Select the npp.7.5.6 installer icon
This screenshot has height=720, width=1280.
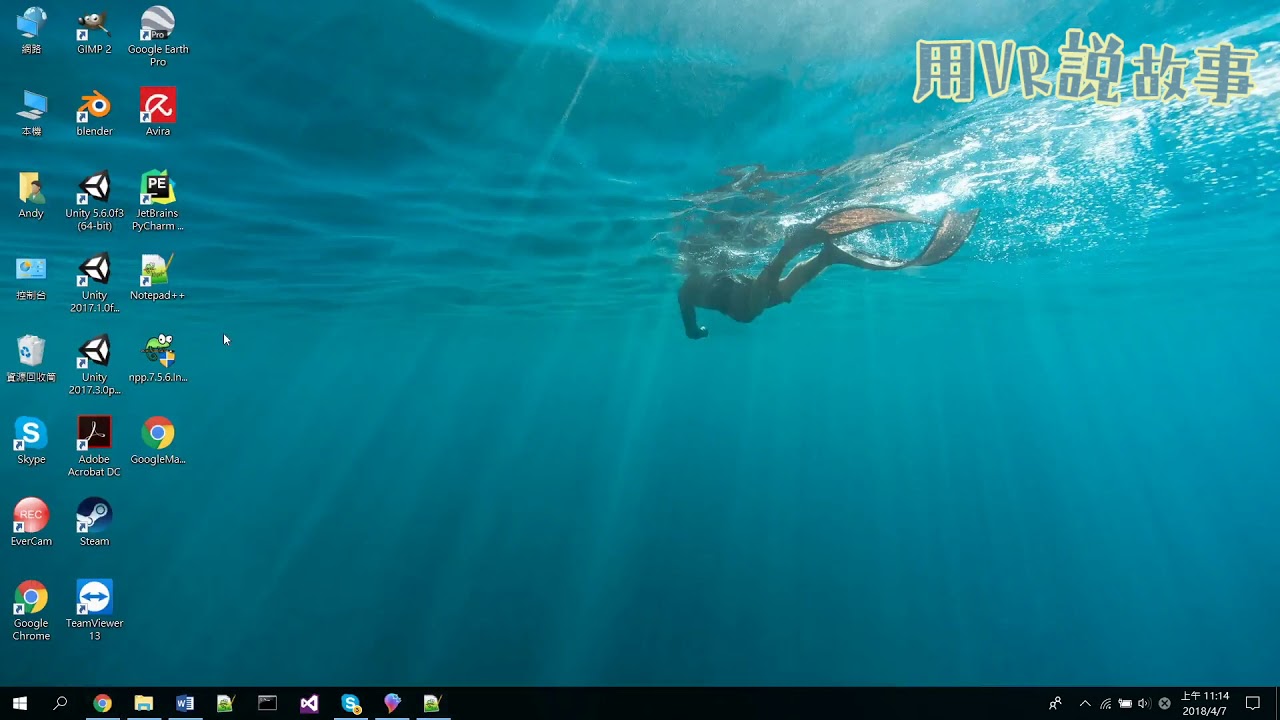tap(158, 352)
